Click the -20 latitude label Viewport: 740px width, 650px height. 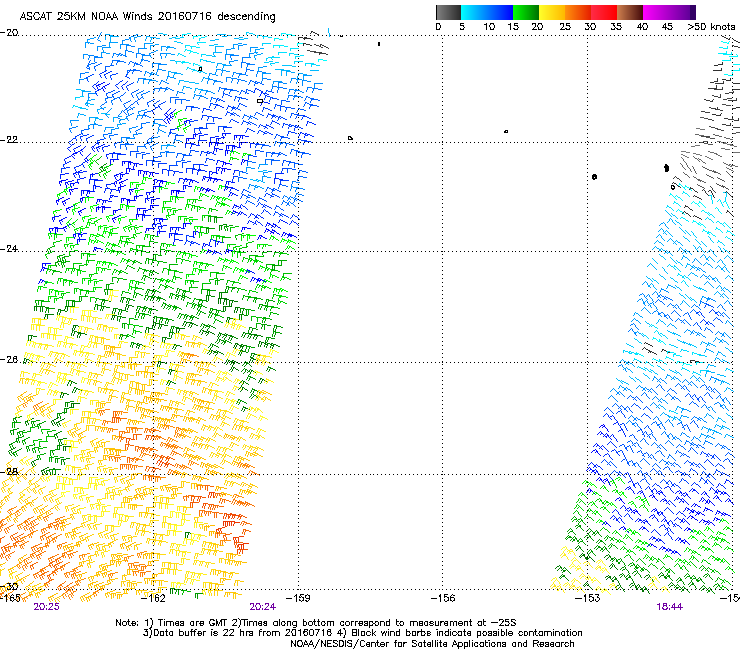[x=9, y=33]
